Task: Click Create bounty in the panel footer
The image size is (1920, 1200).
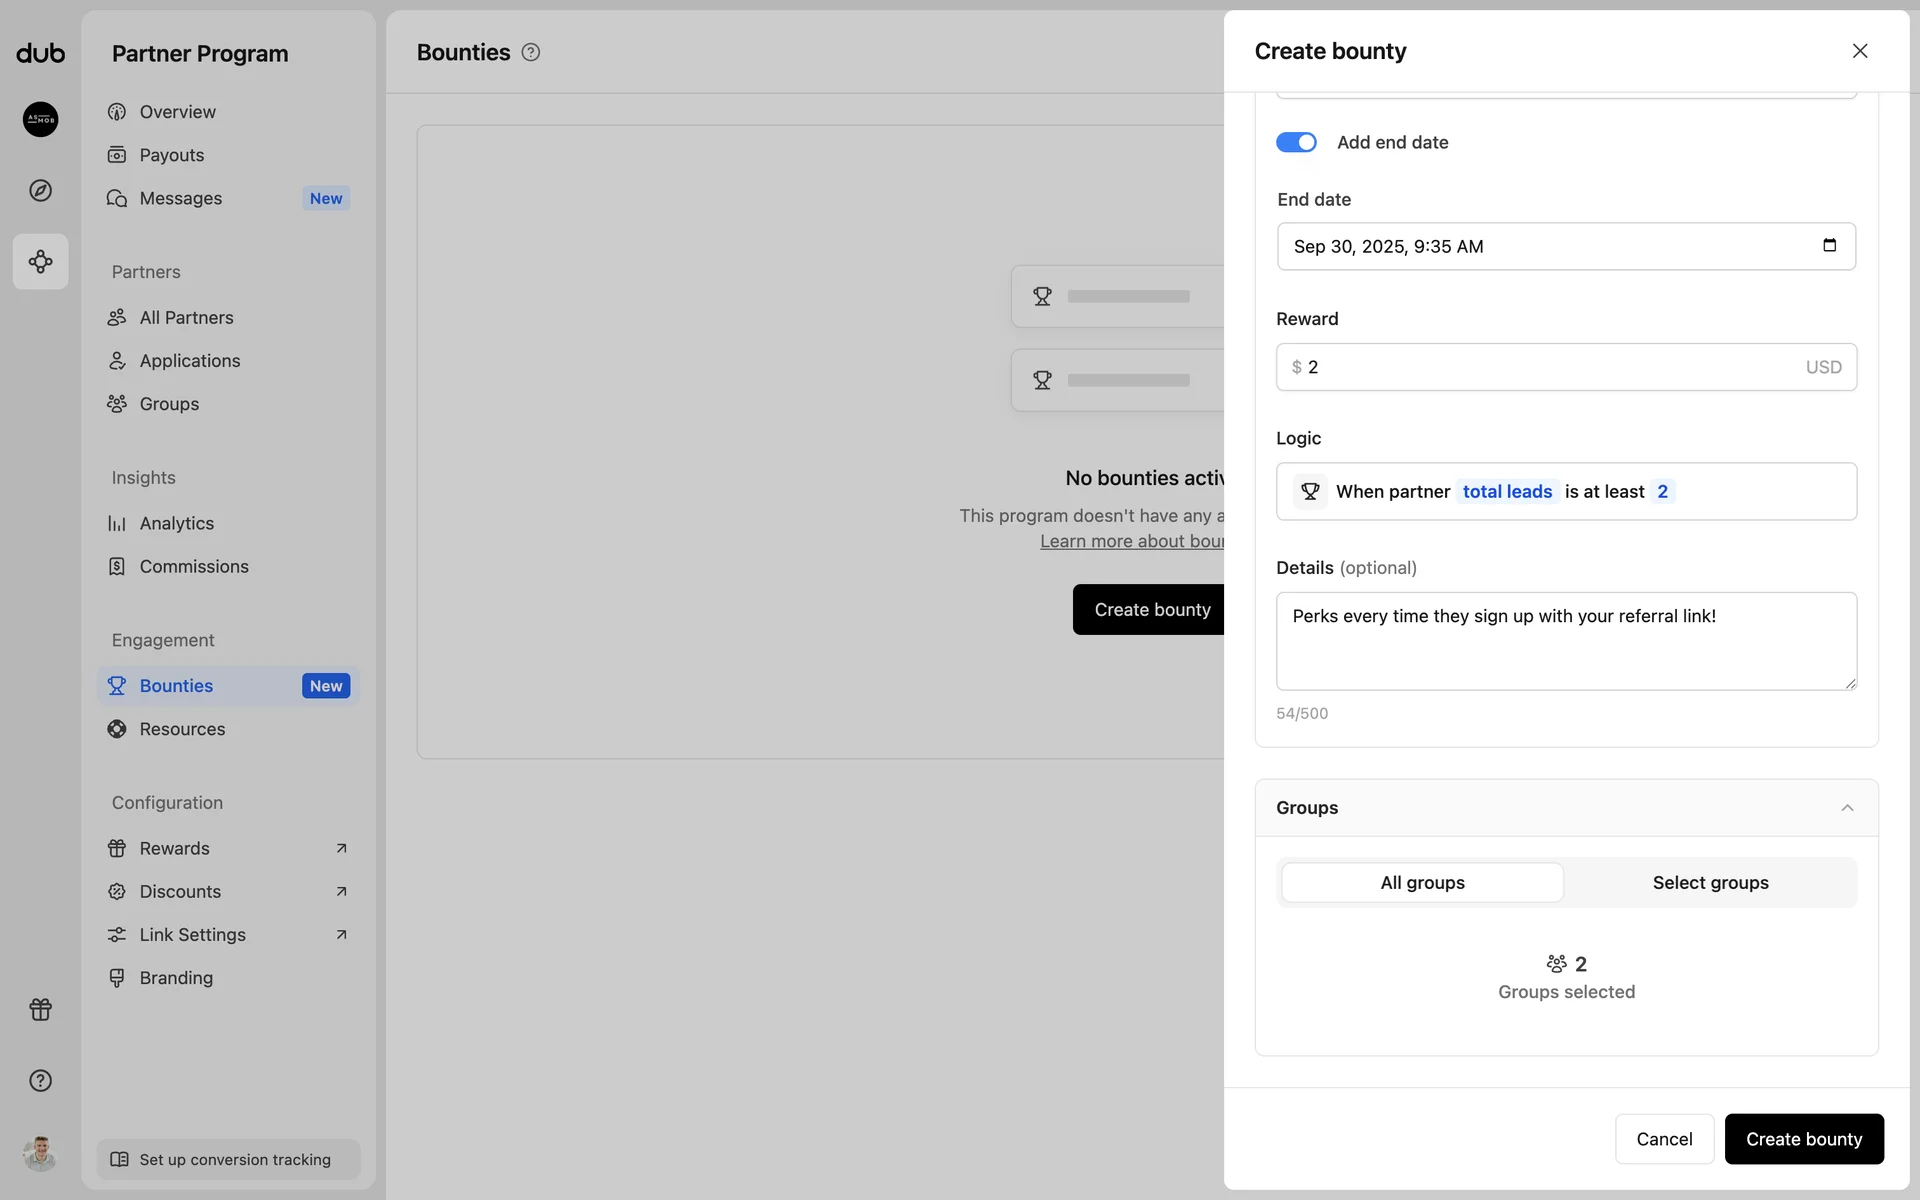Action: coord(1803,1139)
